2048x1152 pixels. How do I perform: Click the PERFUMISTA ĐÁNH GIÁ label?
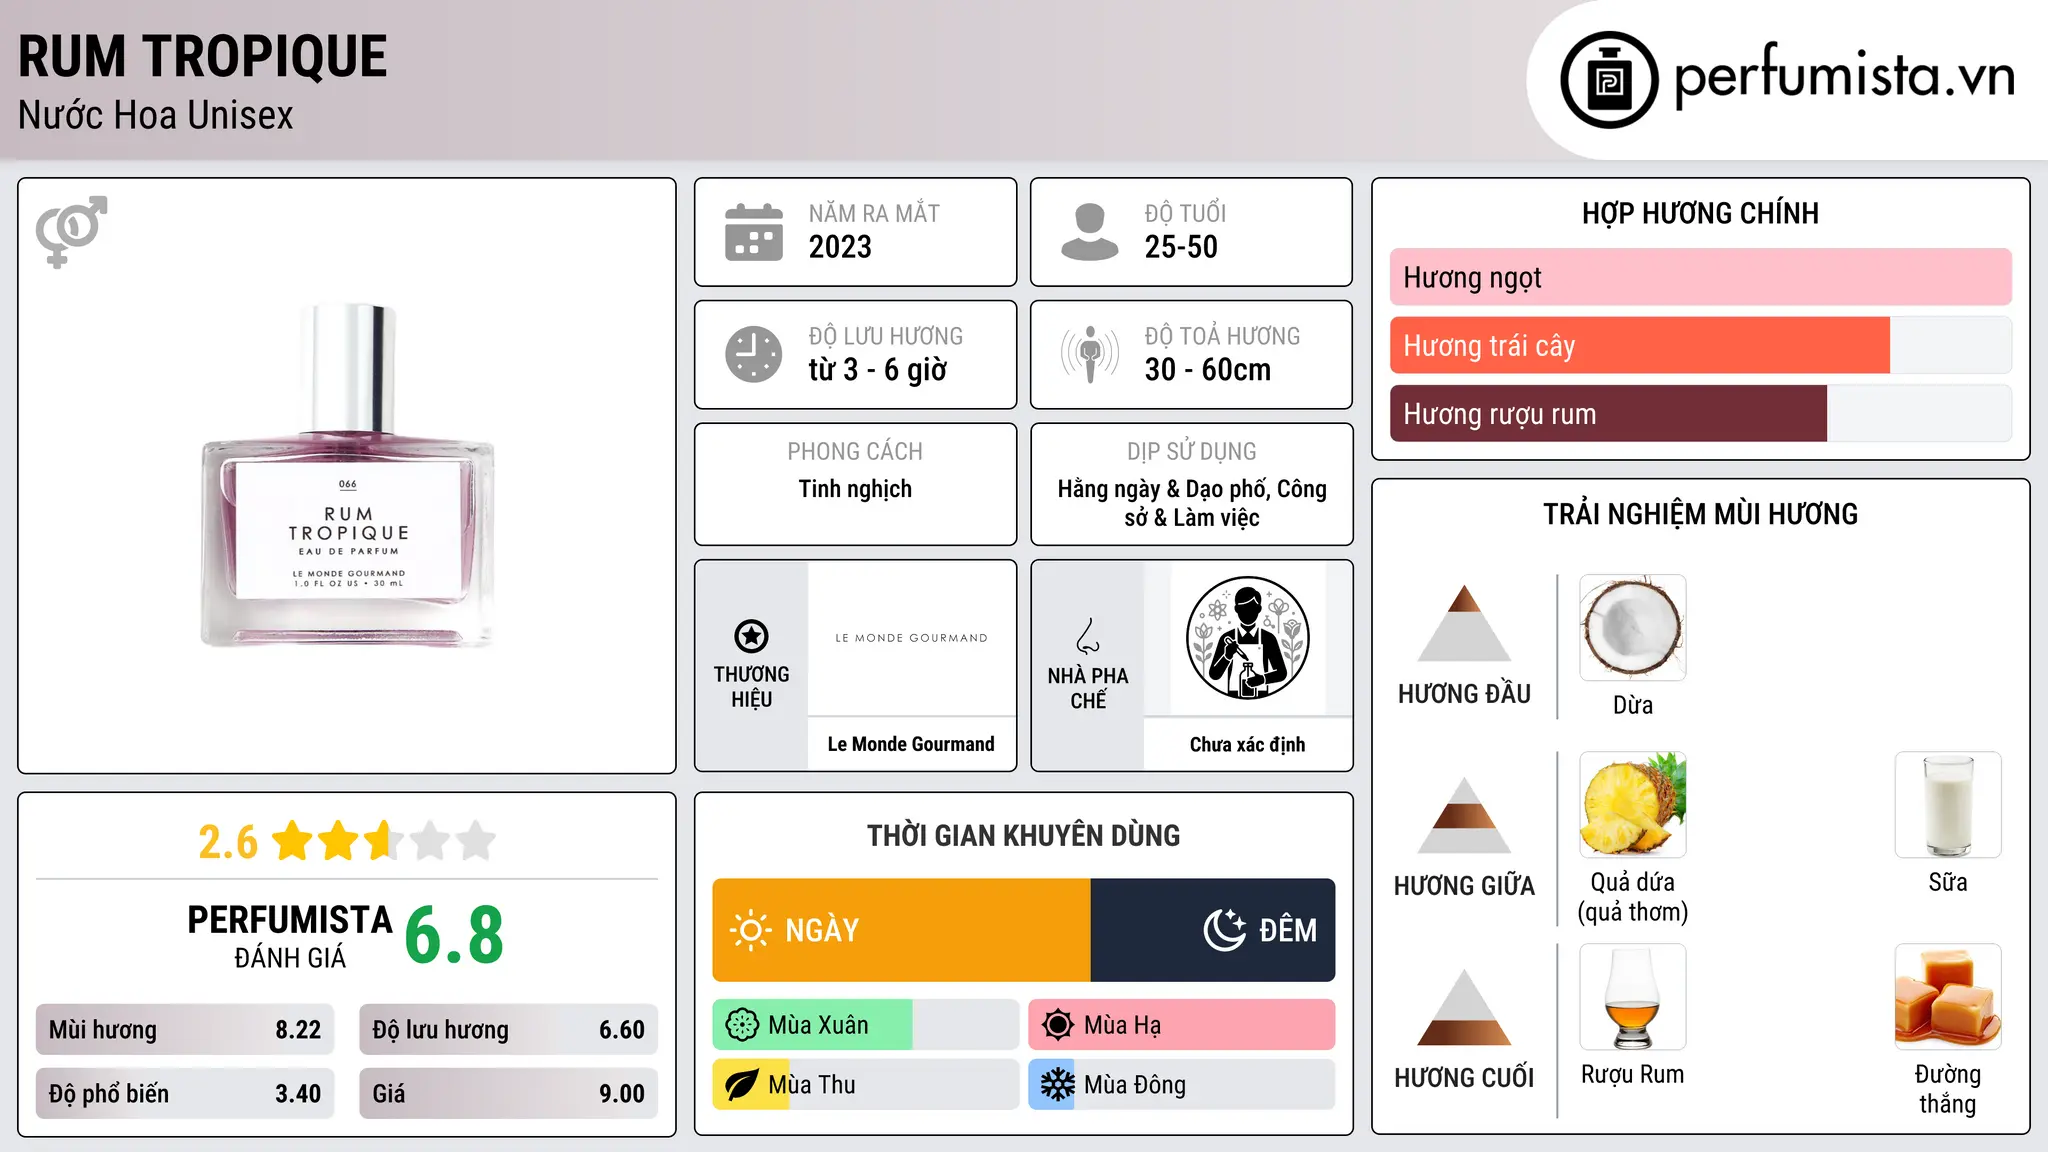click(290, 937)
